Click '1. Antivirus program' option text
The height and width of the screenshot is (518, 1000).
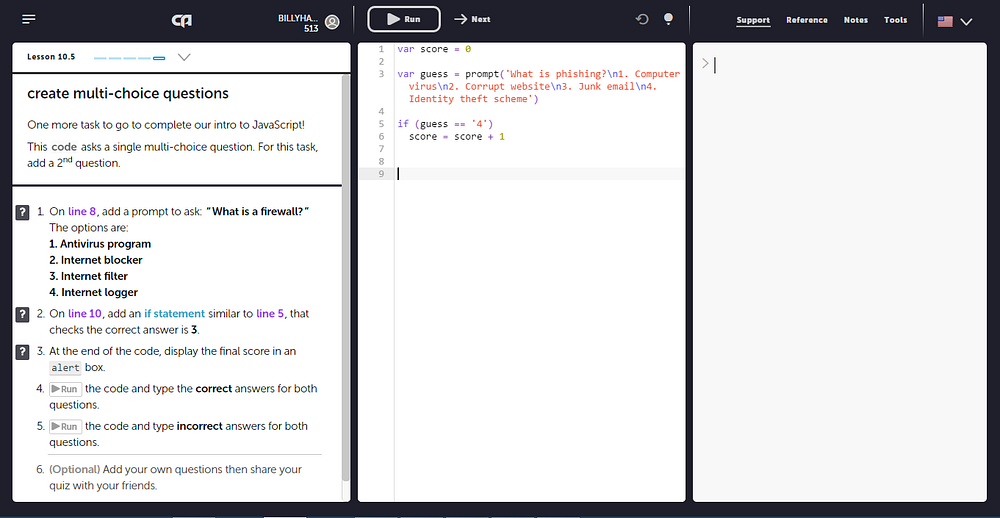pyautogui.click(x=100, y=244)
